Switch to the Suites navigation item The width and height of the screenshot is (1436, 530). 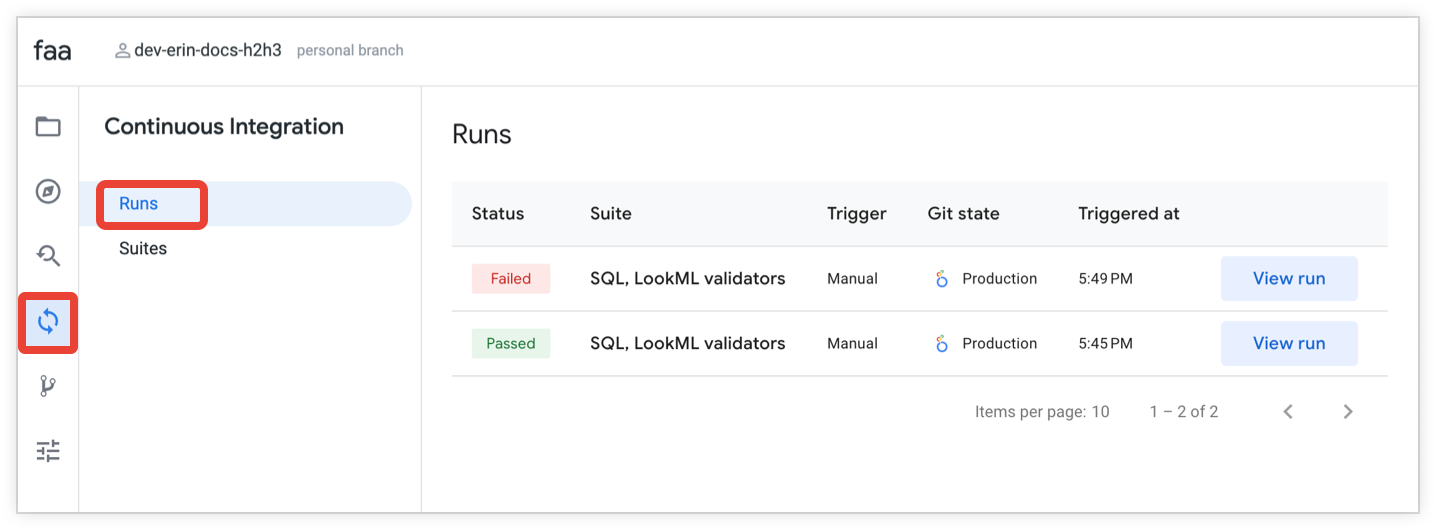point(143,248)
